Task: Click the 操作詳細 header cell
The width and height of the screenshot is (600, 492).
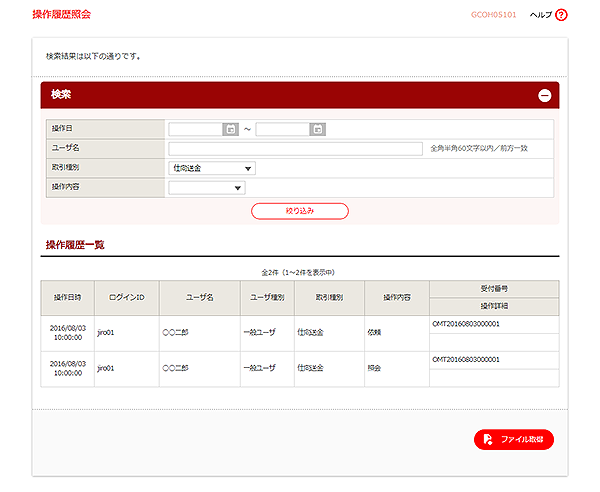Action: [494, 306]
